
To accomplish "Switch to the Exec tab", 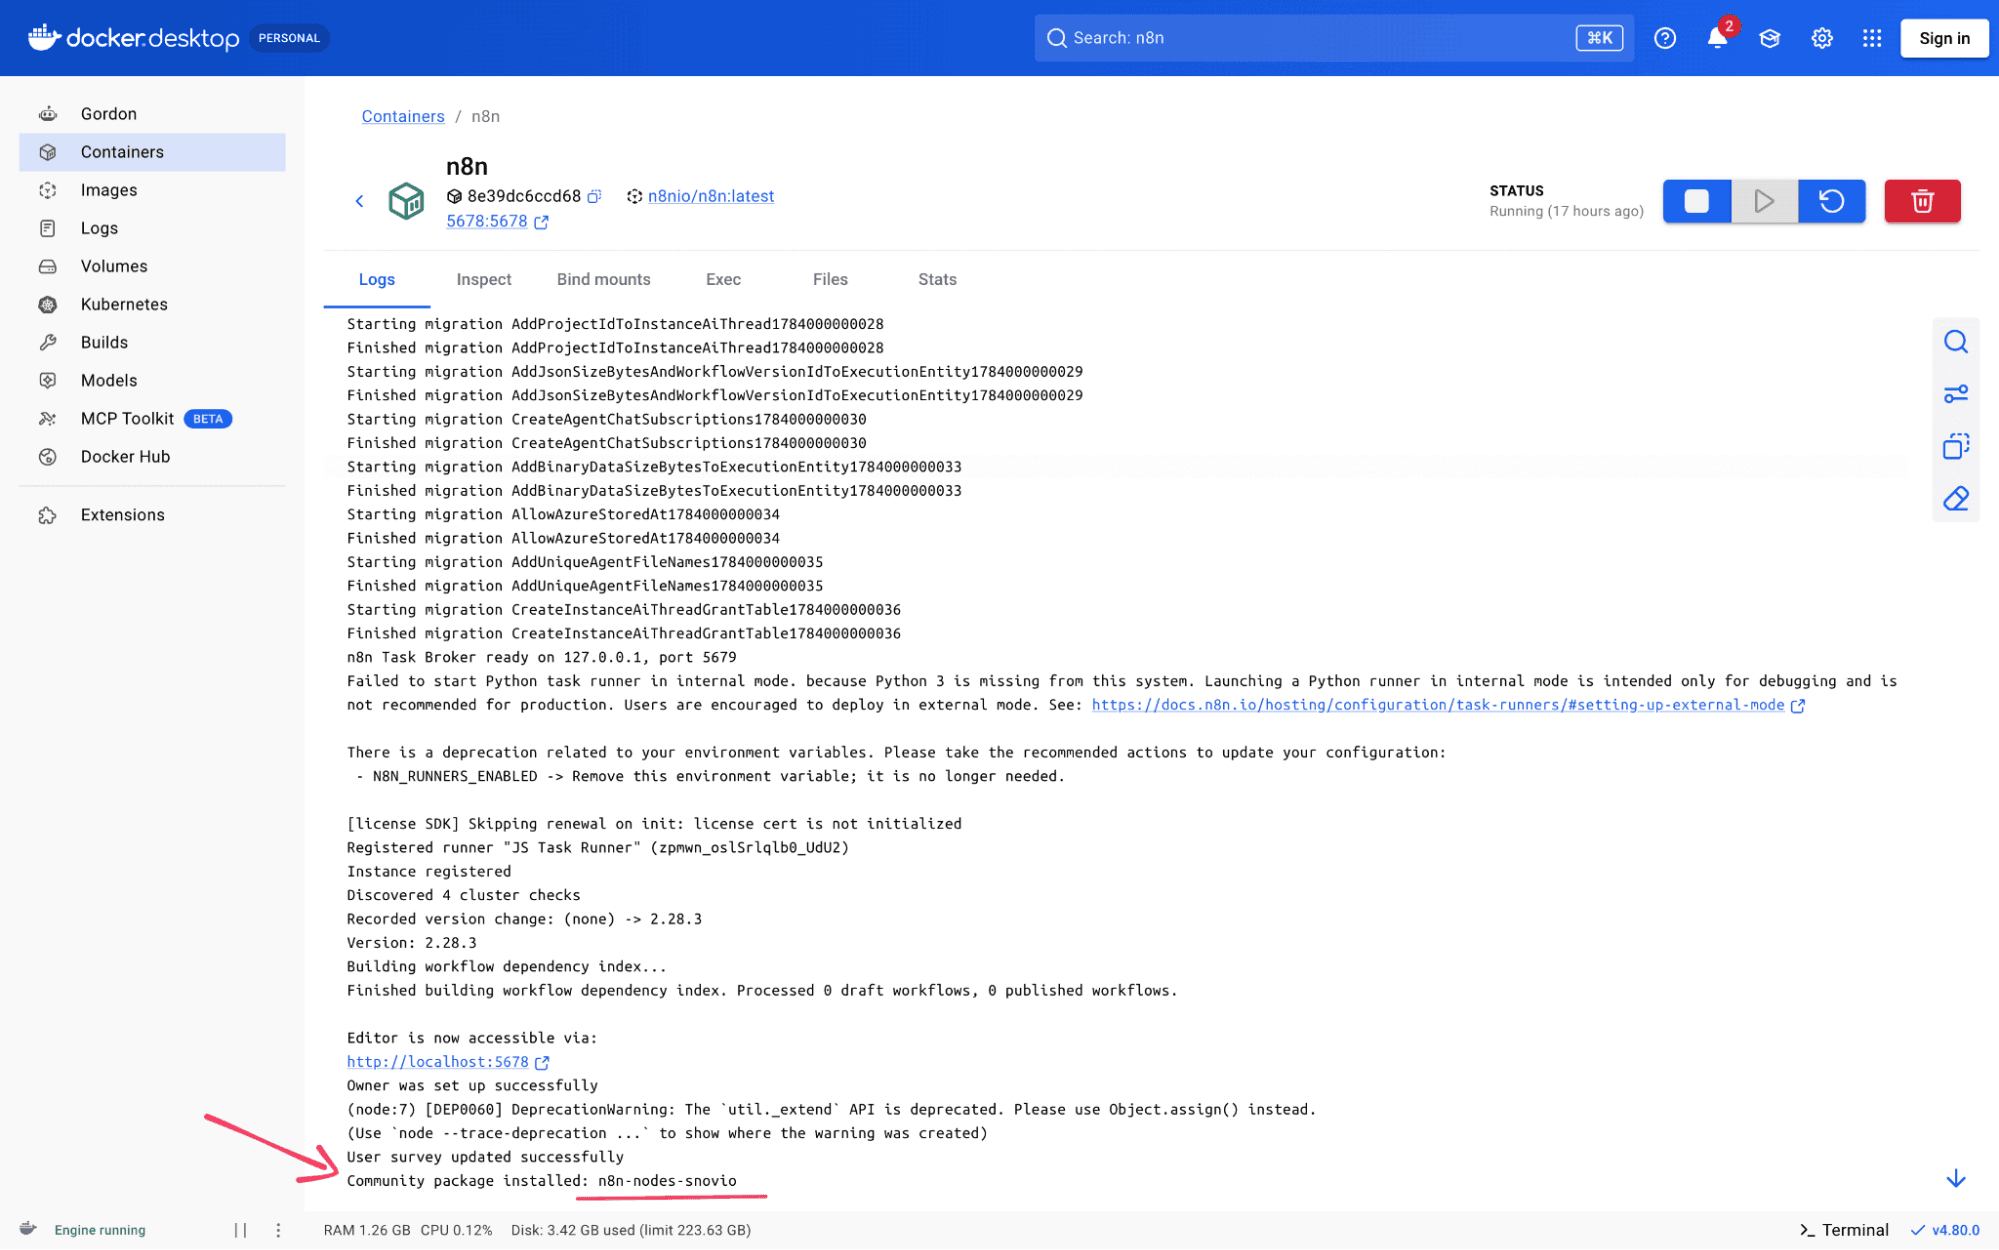I will coord(723,280).
